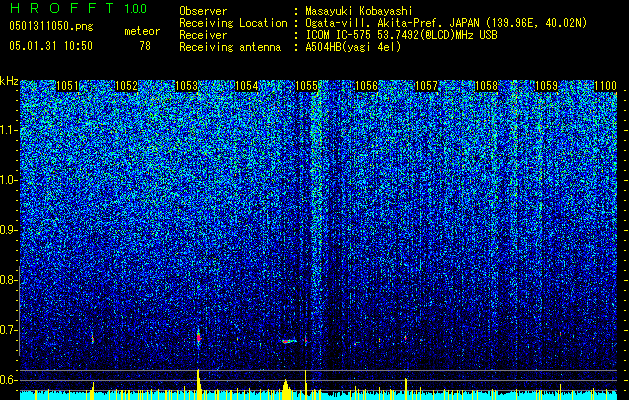Click the 1054 time marker
Viewport: 629px width, 400px height.
pos(246,86)
